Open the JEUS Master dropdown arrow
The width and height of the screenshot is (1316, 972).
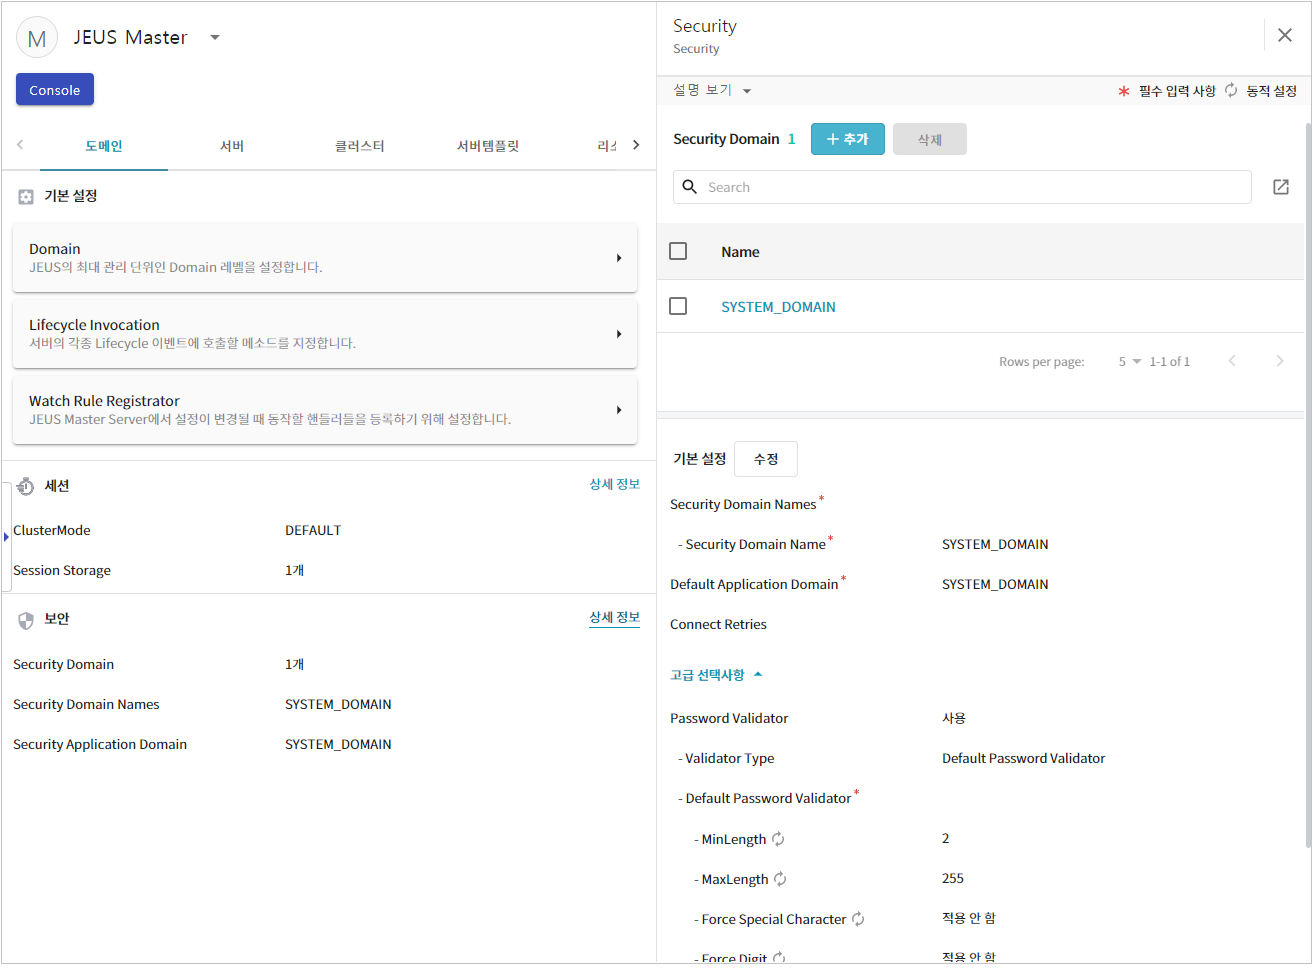click(215, 38)
